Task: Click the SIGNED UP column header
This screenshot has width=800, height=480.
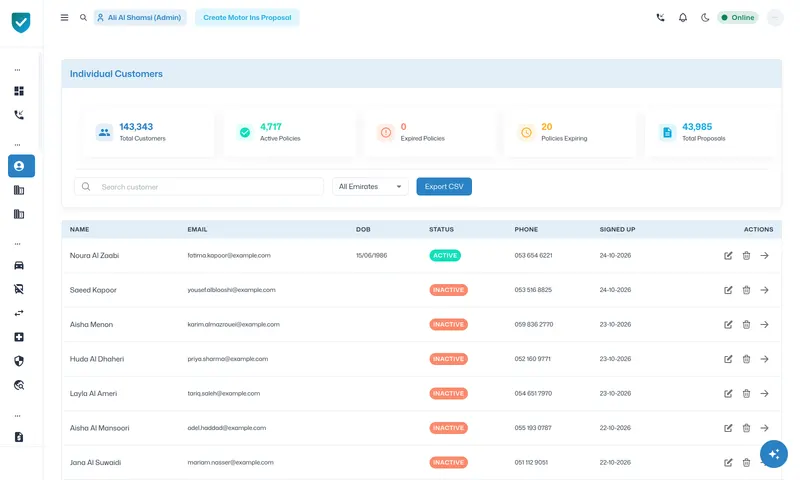Action: 617,230
